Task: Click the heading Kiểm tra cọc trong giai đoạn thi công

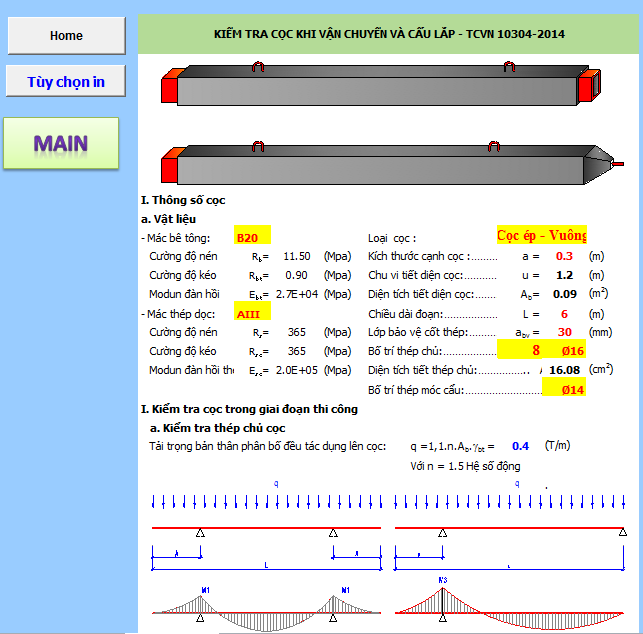Action: click(249, 409)
